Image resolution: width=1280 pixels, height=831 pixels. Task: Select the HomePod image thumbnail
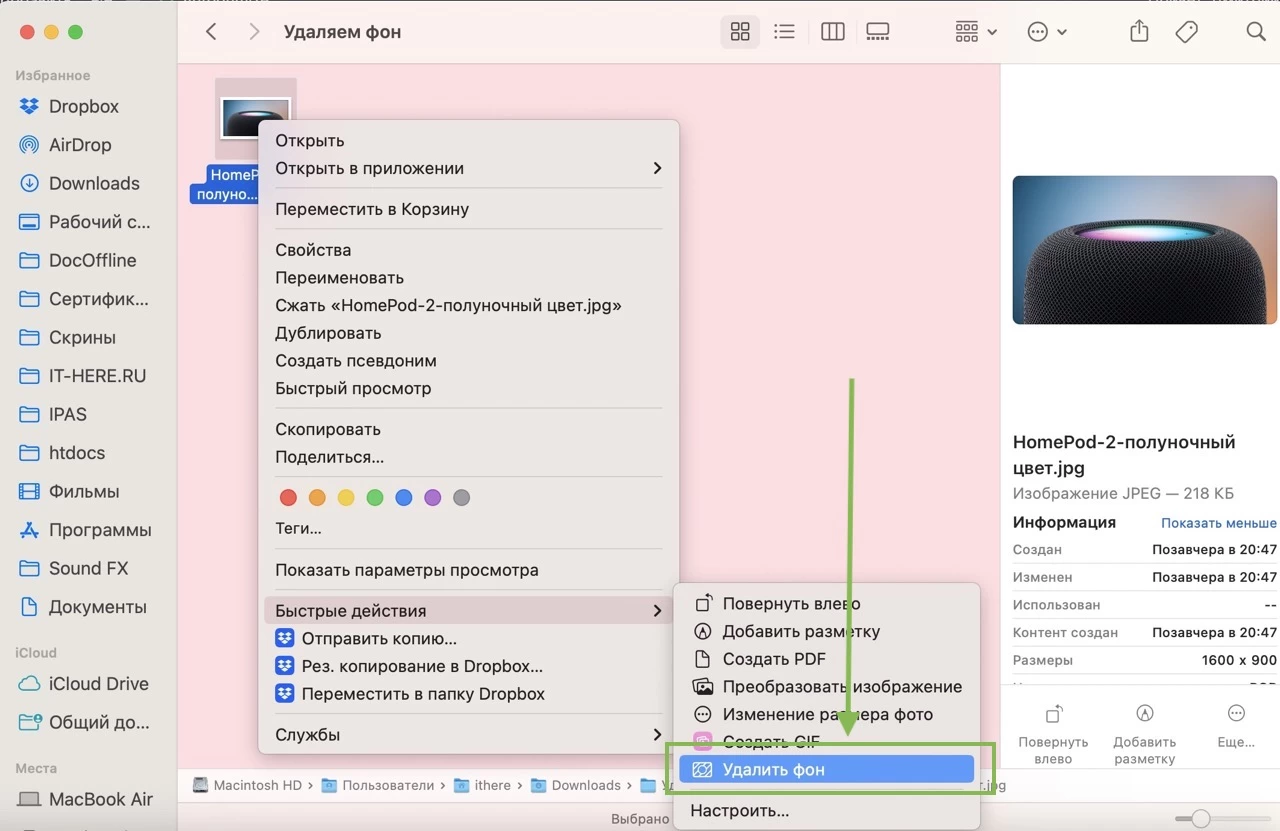[x=255, y=115]
